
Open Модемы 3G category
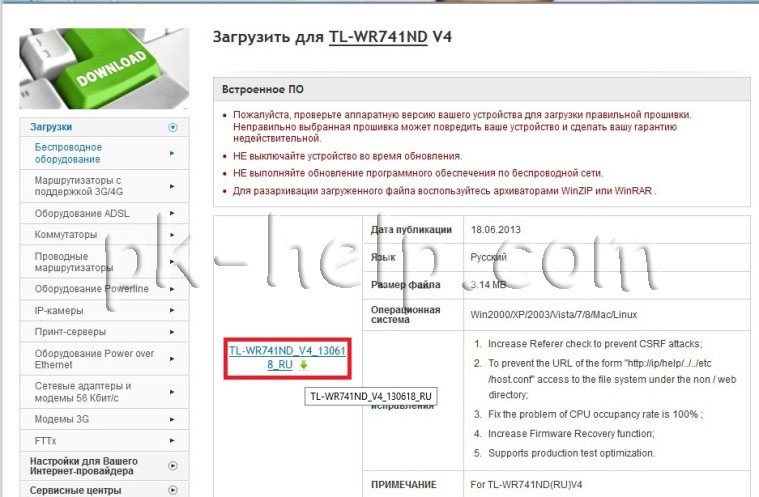(x=61, y=419)
